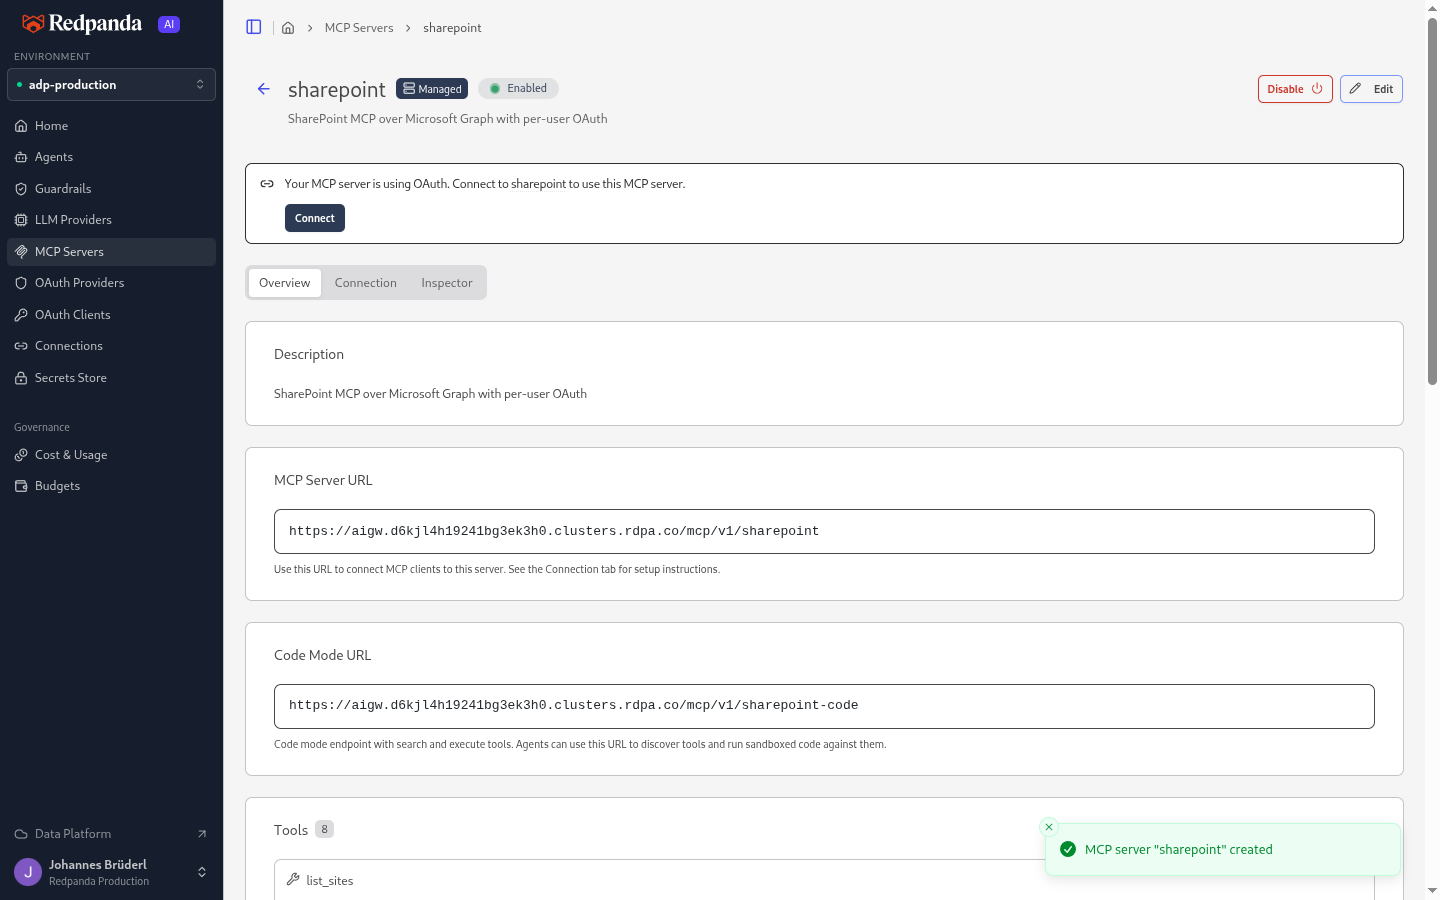
Task: Click the sharepoint breadcrumb text
Action: pos(452,28)
